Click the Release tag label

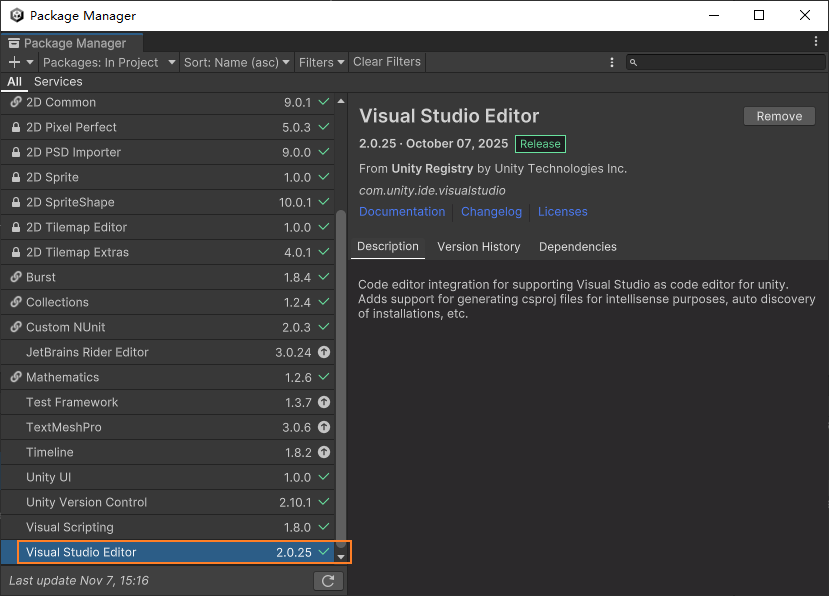pos(540,144)
